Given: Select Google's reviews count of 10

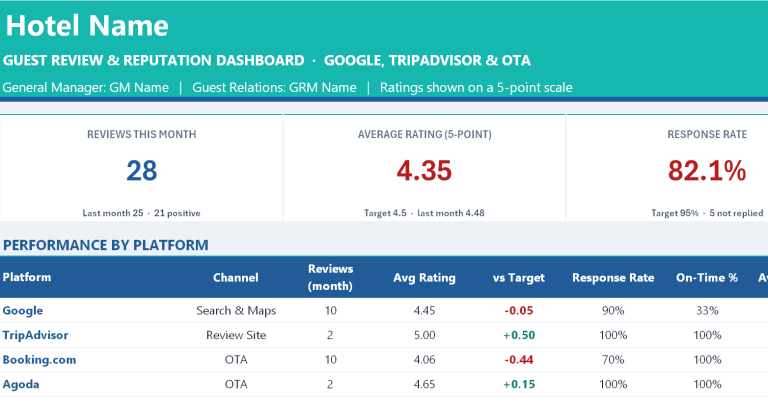Looking at the screenshot, I should (x=331, y=310).
